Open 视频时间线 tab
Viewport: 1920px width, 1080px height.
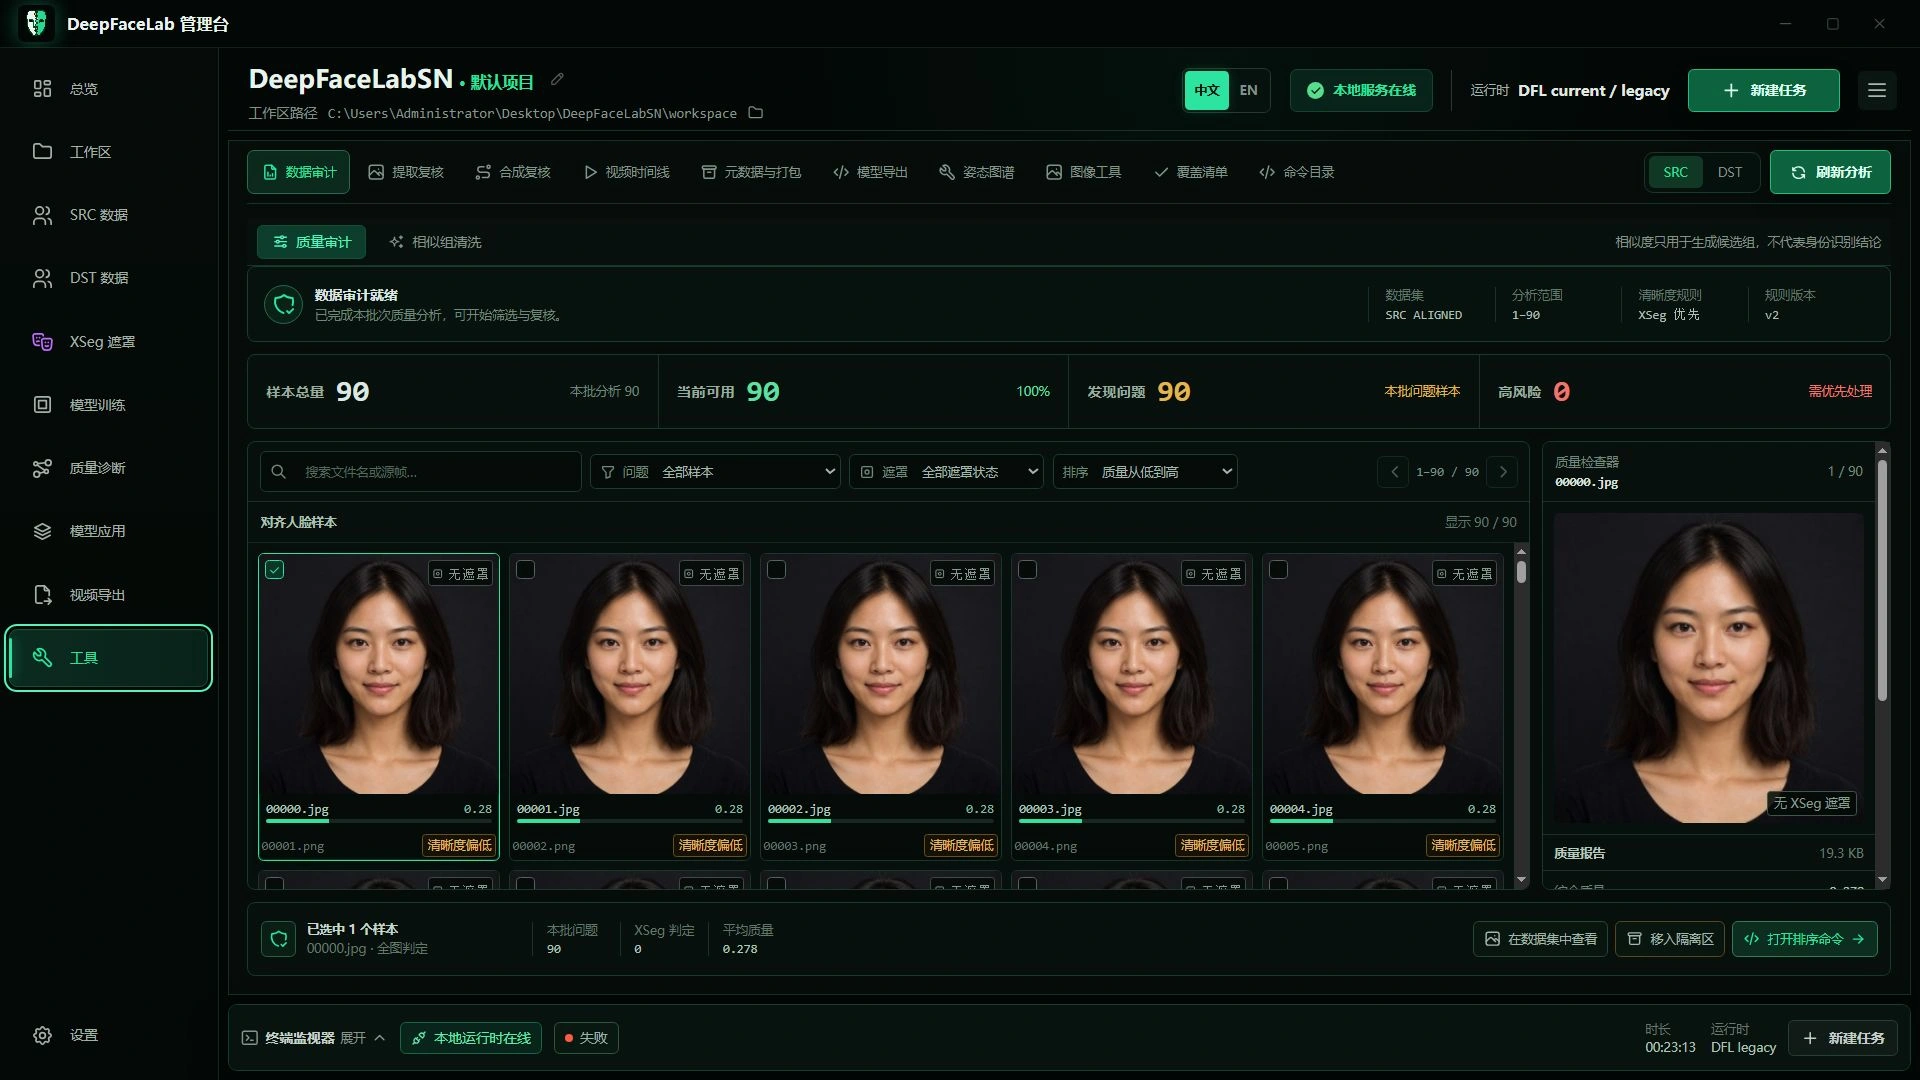(x=627, y=172)
